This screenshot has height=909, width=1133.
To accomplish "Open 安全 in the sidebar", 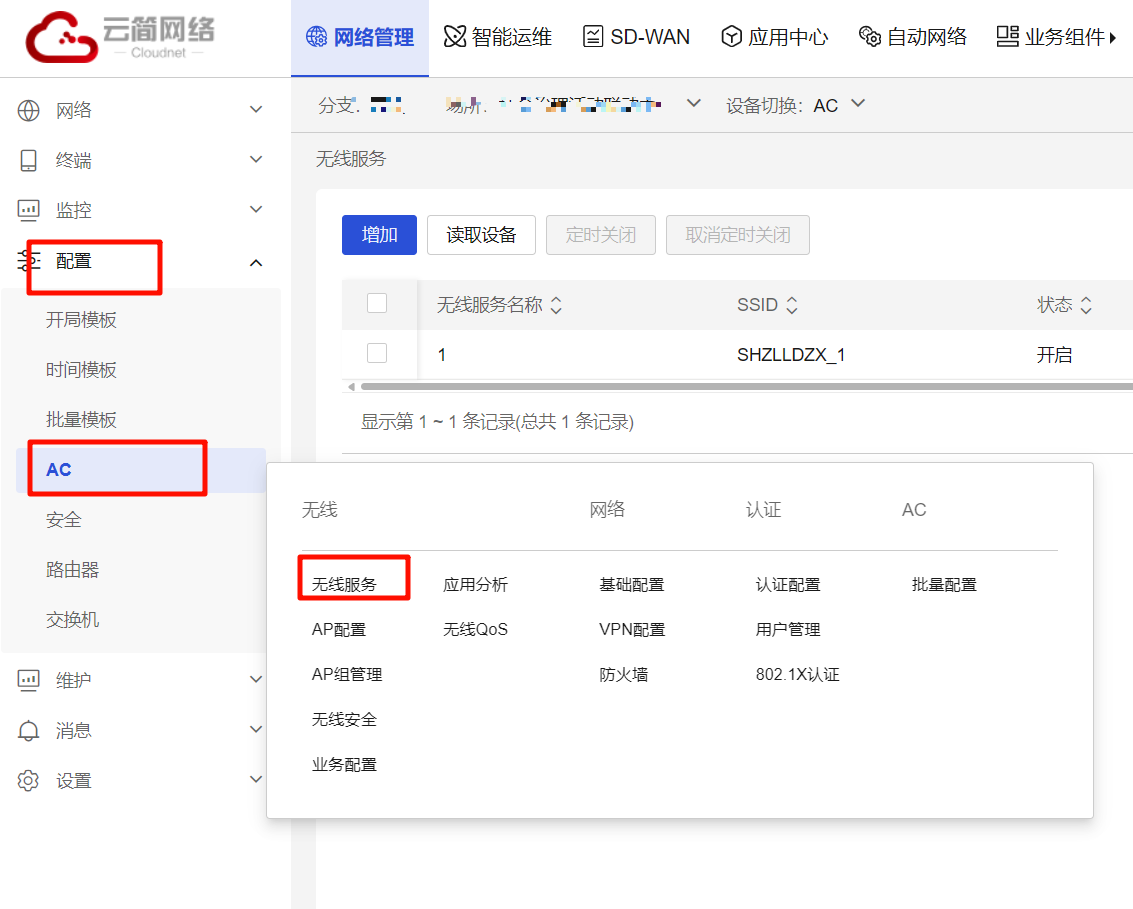I will tap(64, 520).
